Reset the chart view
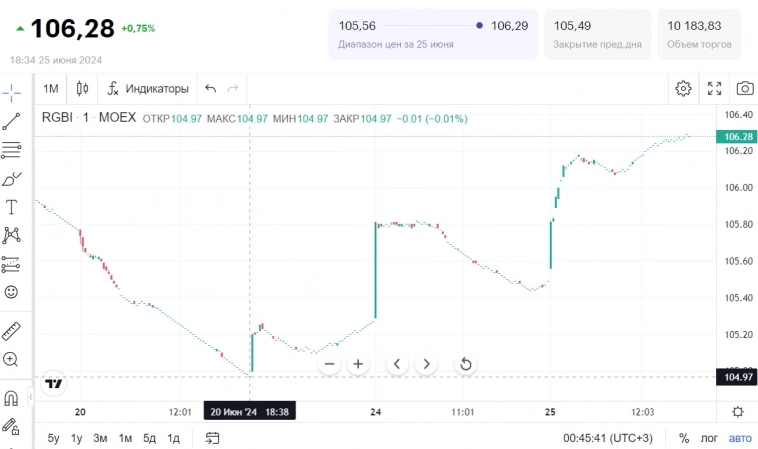 (x=465, y=364)
